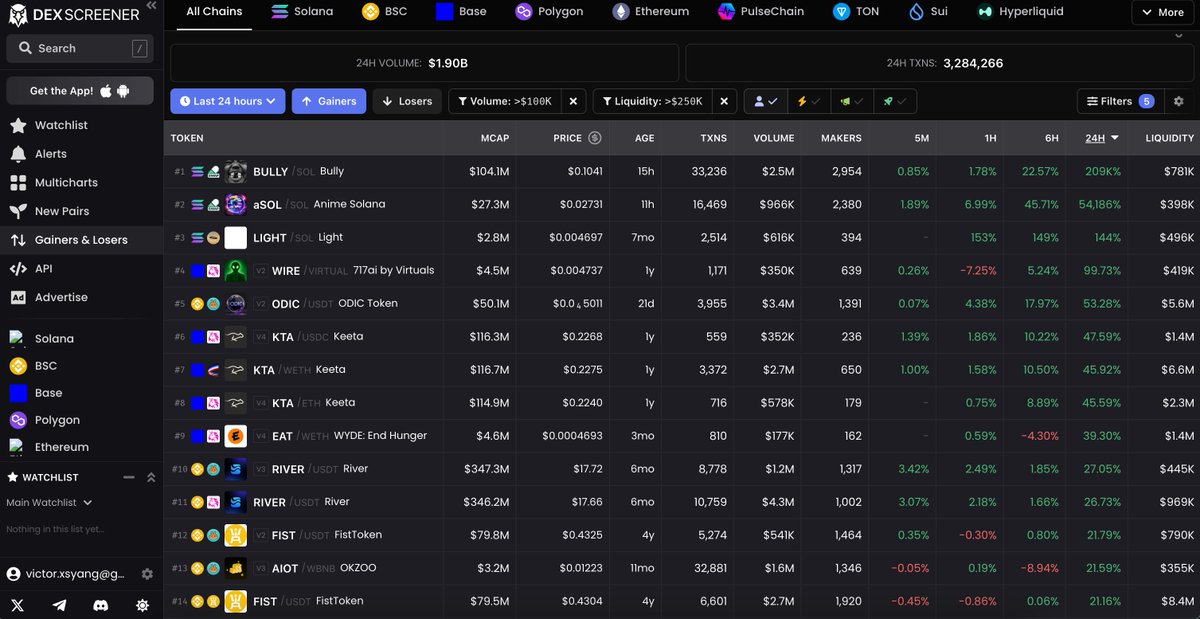Click victor.xsyang account email
This screenshot has height=619, width=1200.
75,574
